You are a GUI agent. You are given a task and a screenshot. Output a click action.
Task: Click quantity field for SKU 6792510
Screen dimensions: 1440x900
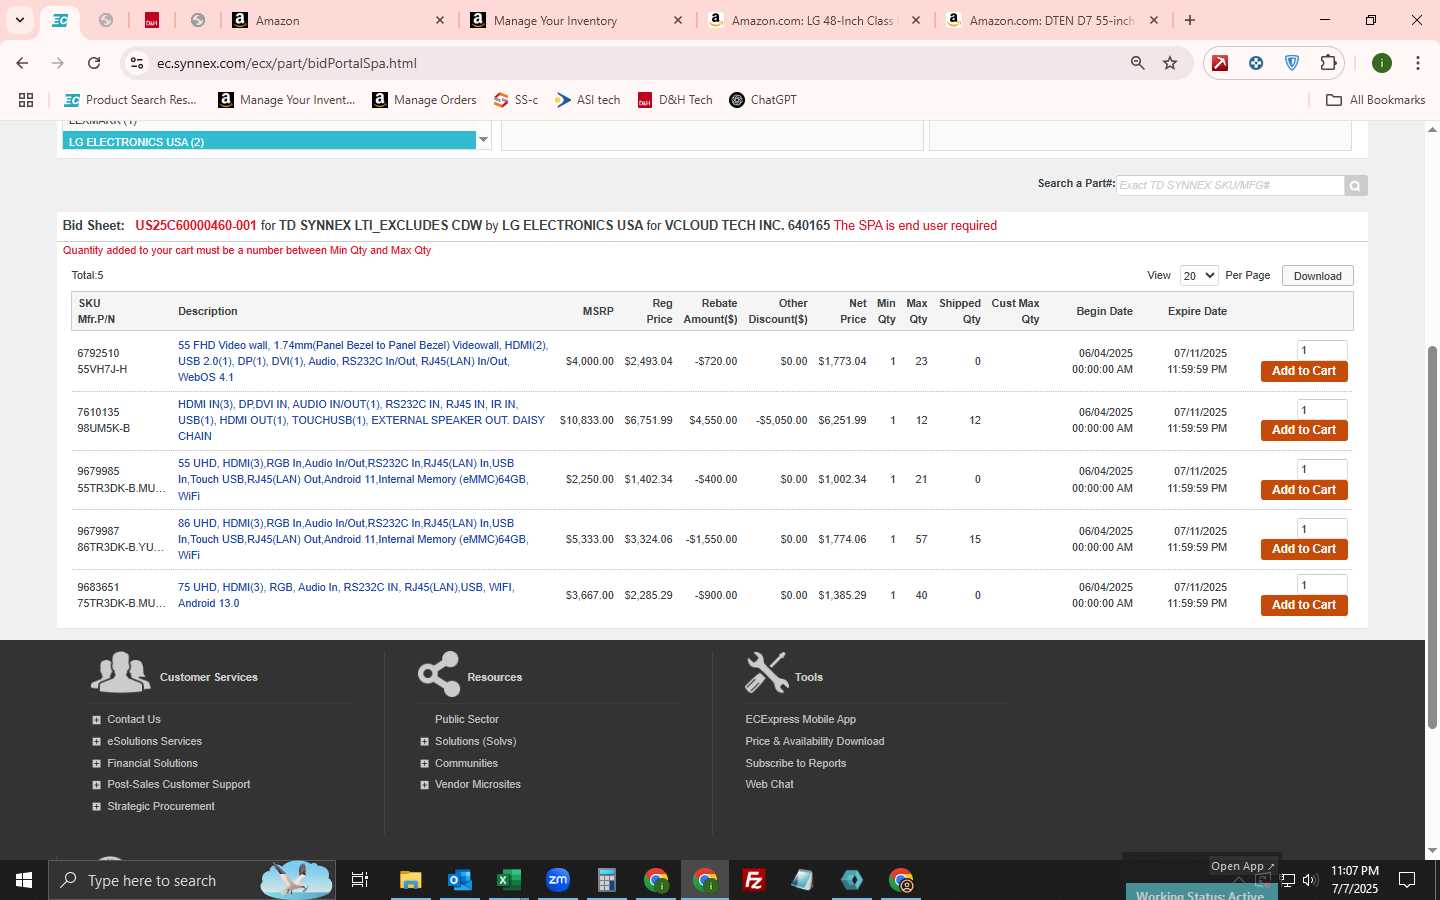click(x=1321, y=350)
